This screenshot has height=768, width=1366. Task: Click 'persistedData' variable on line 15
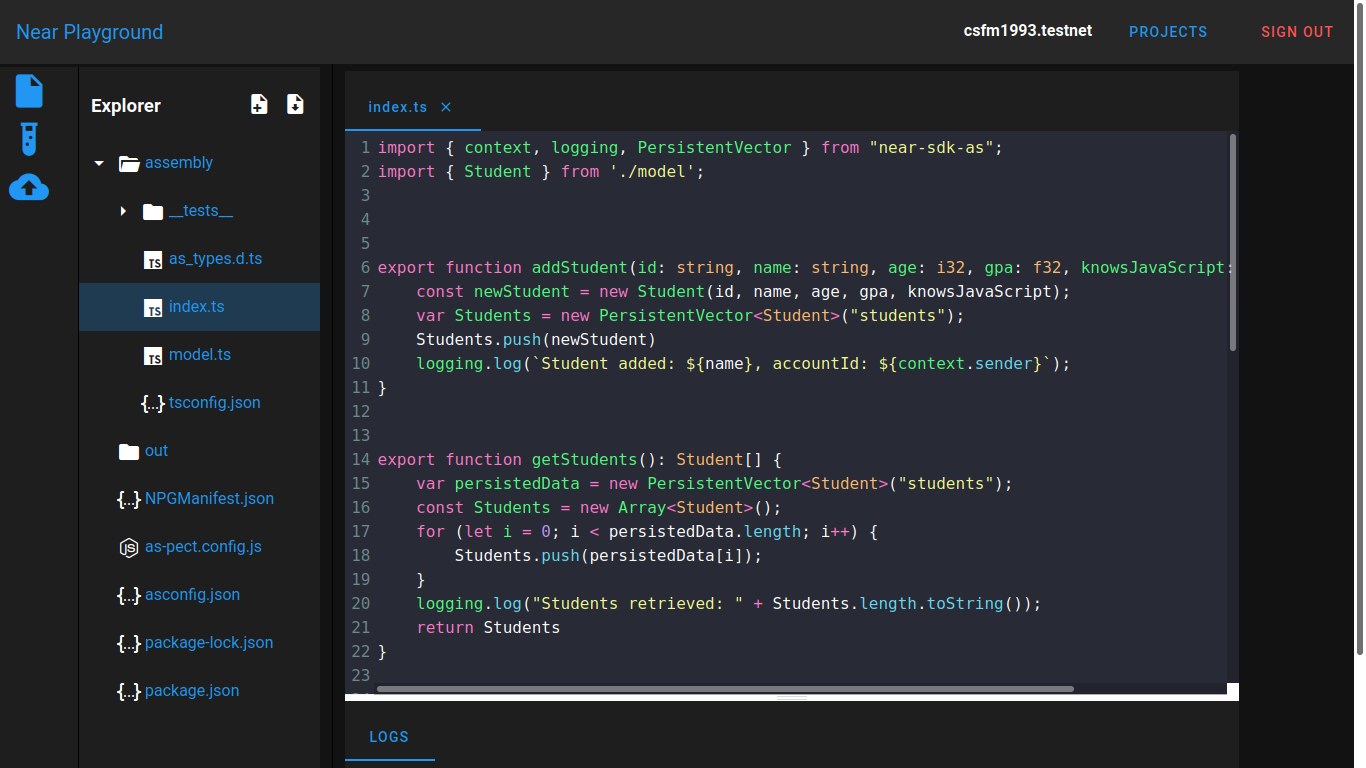pyautogui.click(x=517, y=483)
